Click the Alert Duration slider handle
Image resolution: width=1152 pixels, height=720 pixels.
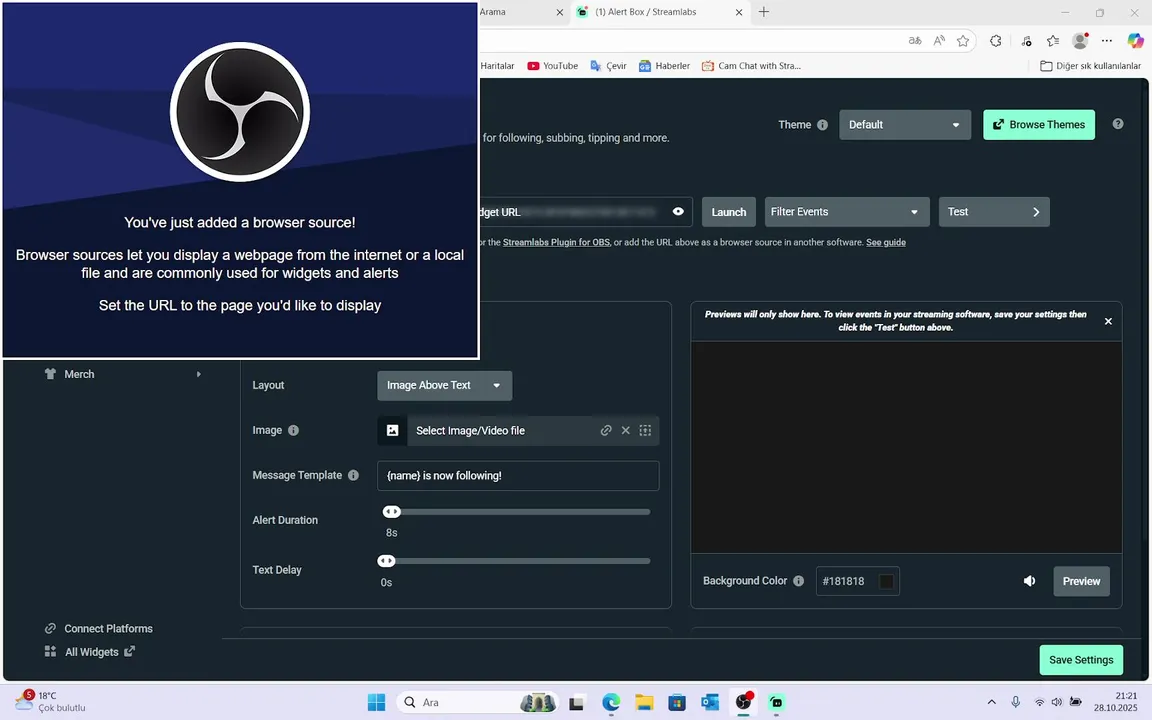392,511
